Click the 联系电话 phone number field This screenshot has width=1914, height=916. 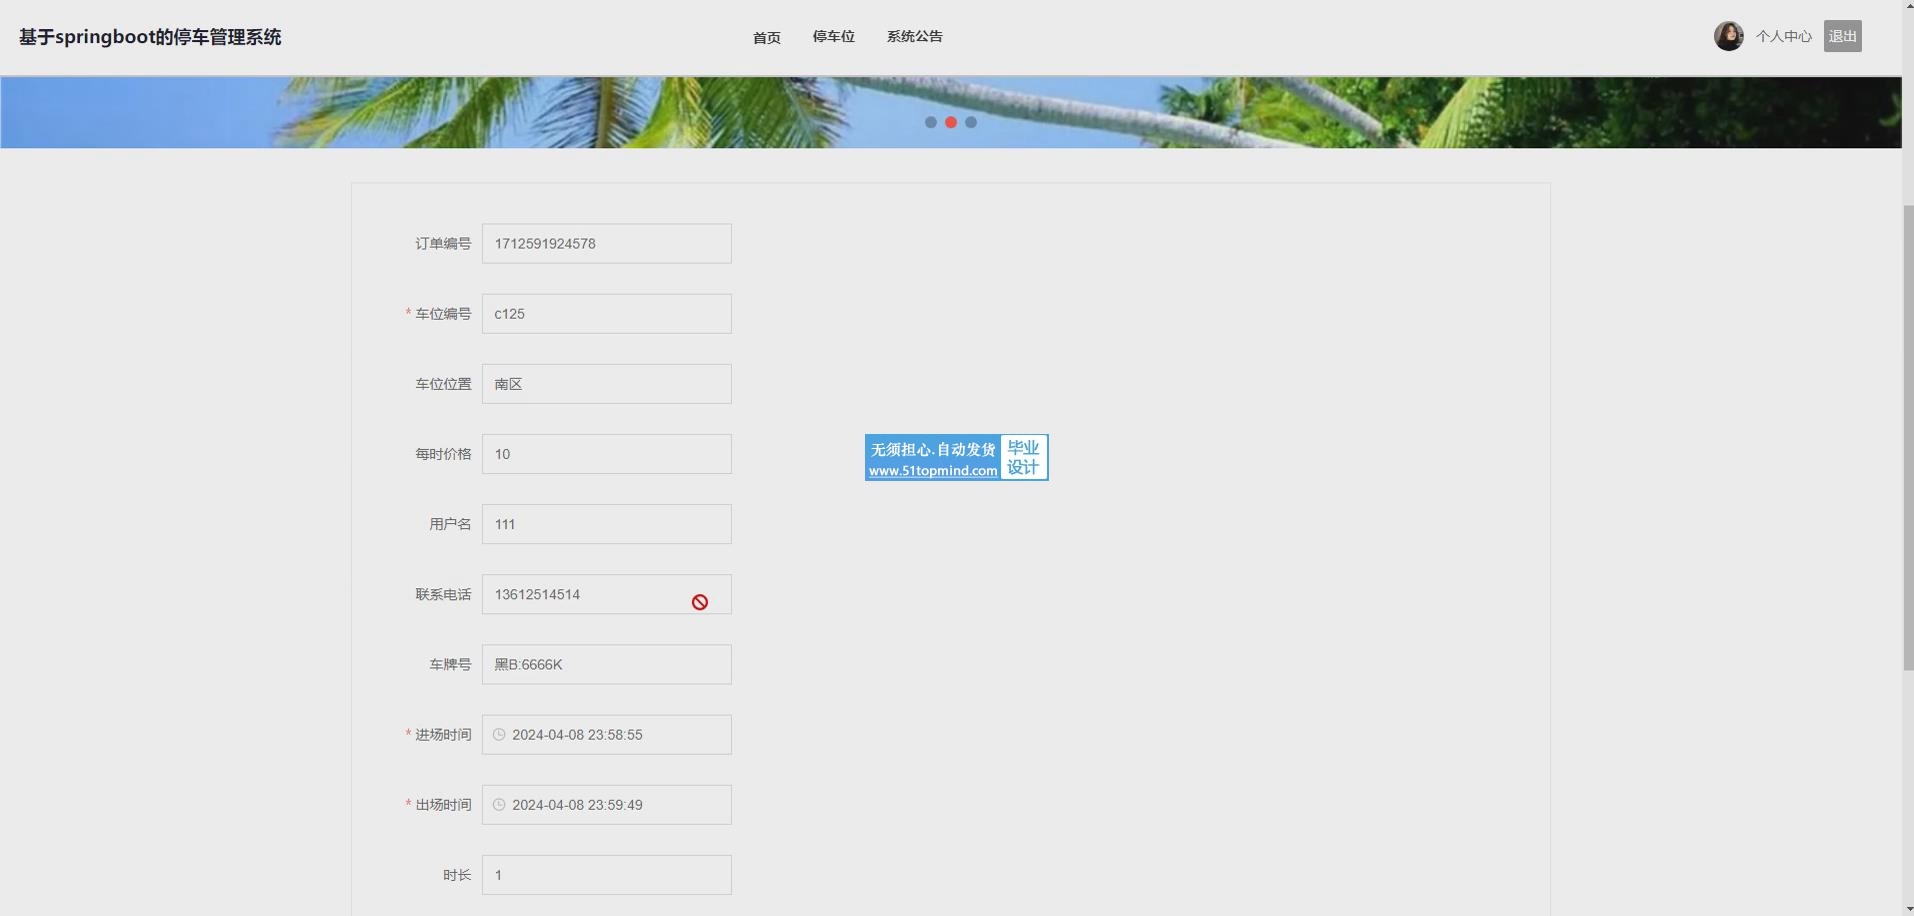[606, 594]
